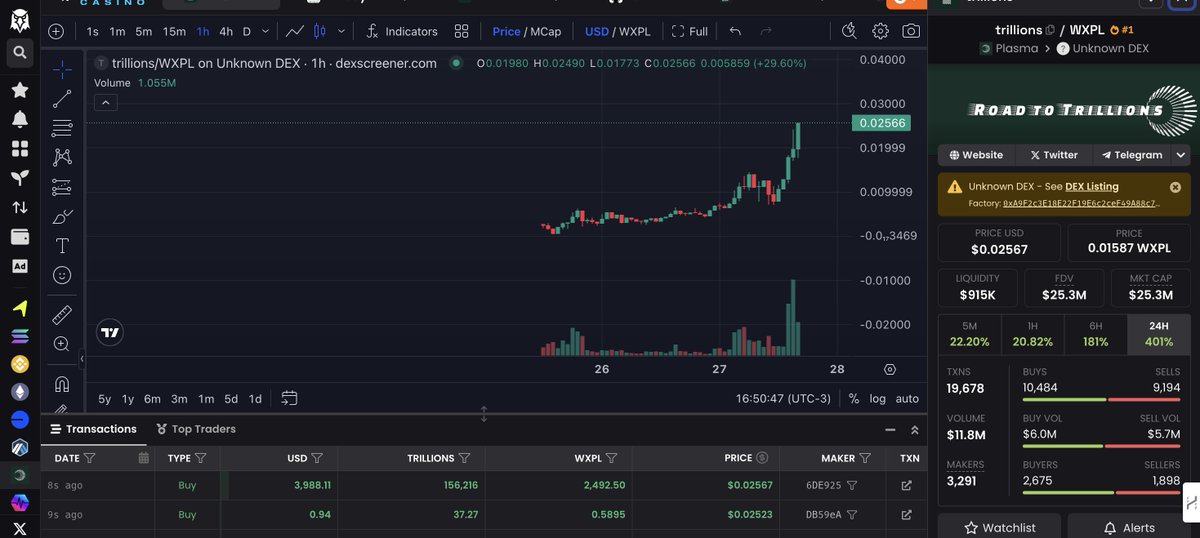
Task: Expand the timeframe dropdown arrow after D
Action: [x=265, y=31]
